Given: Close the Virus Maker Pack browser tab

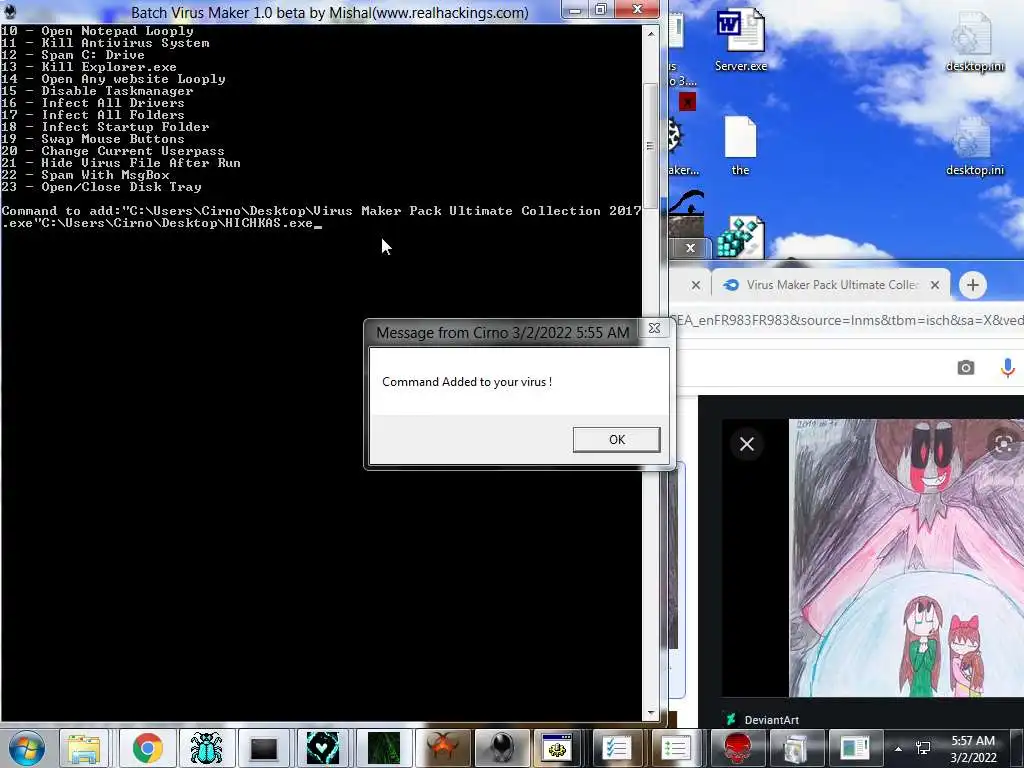Looking at the screenshot, I should (935, 285).
